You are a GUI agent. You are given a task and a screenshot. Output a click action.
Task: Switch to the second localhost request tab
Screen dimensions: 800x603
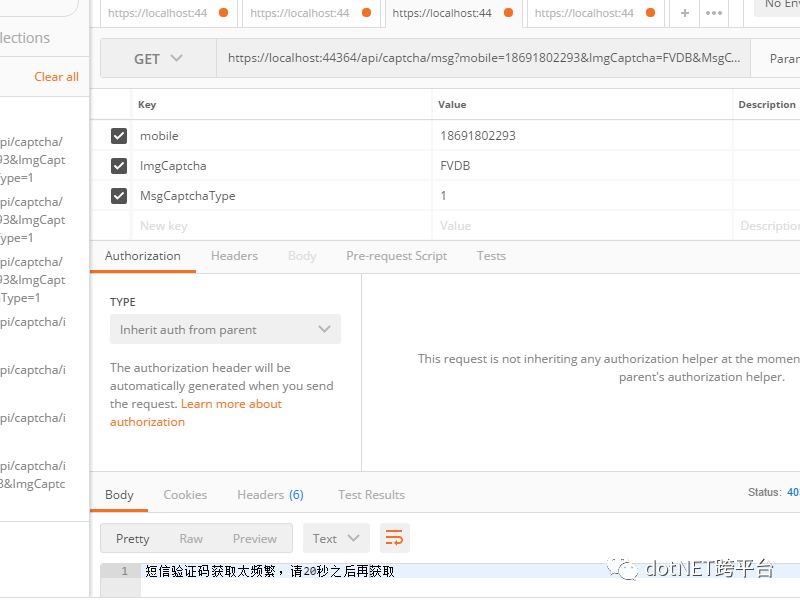(309, 13)
